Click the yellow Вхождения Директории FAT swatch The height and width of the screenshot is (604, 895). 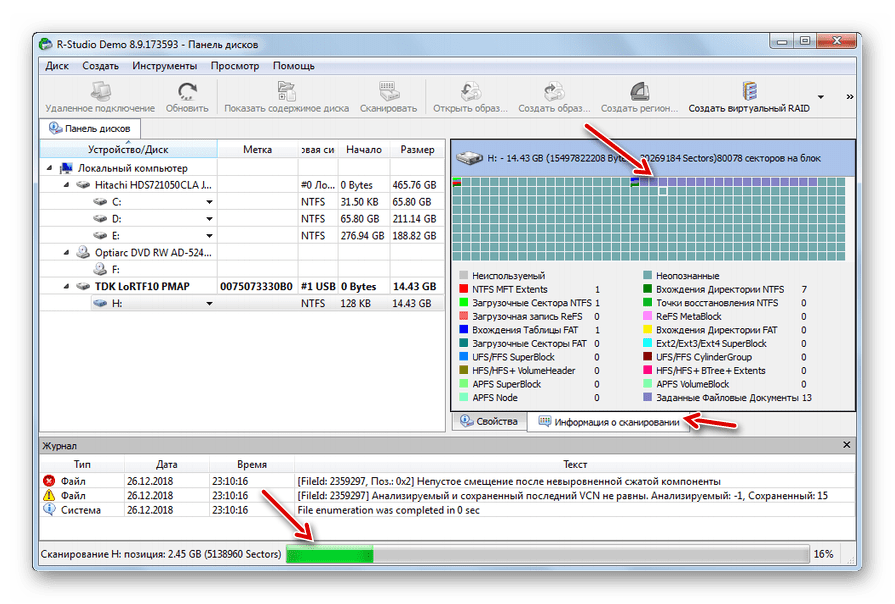[x=647, y=329]
